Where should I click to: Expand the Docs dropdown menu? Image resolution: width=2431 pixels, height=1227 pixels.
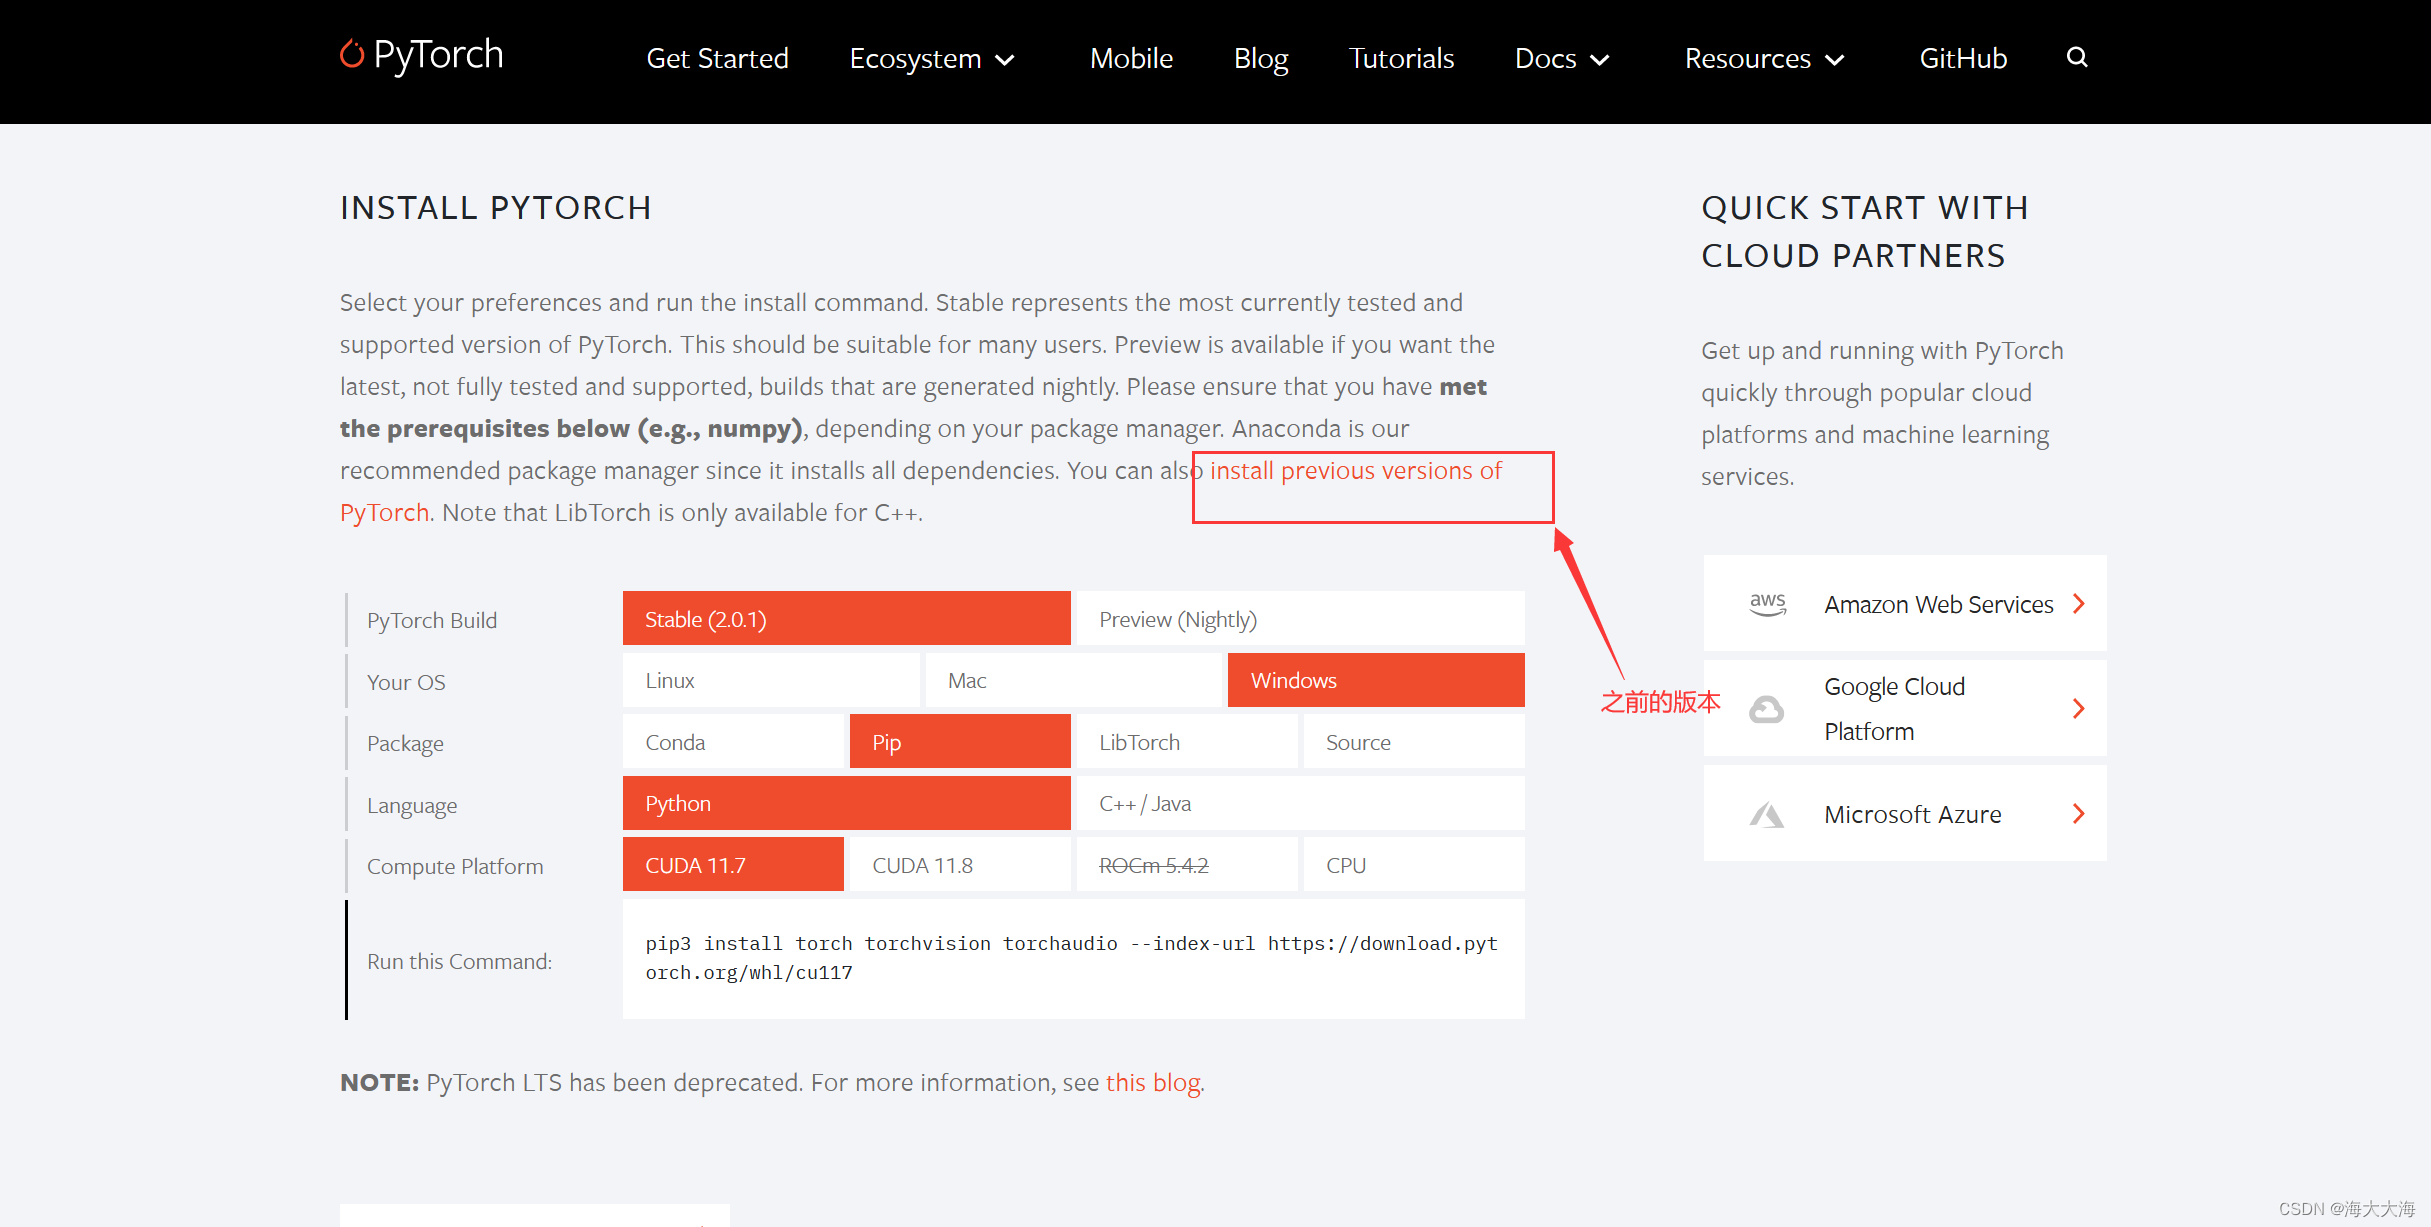click(x=1561, y=59)
